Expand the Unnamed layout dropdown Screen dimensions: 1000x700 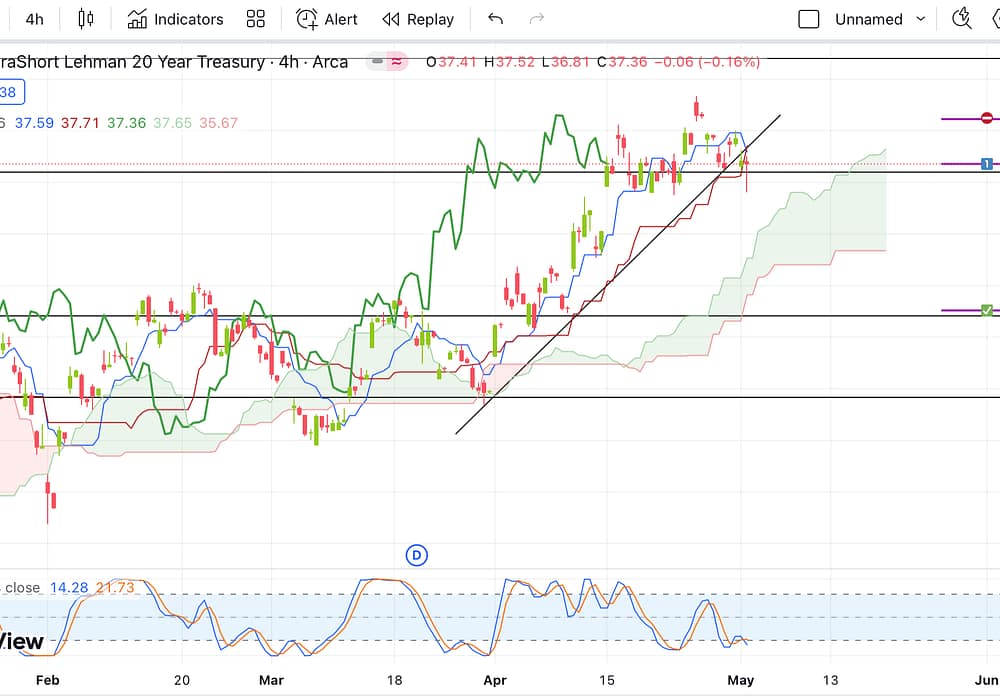(x=880, y=19)
